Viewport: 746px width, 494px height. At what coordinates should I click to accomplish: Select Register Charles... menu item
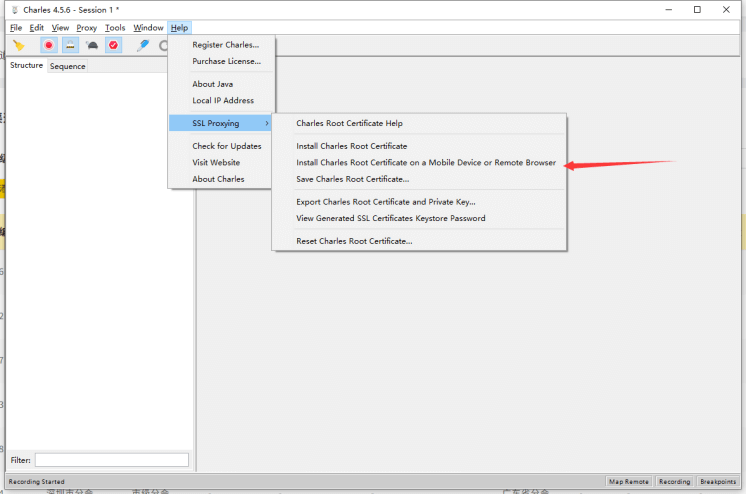[226, 45]
